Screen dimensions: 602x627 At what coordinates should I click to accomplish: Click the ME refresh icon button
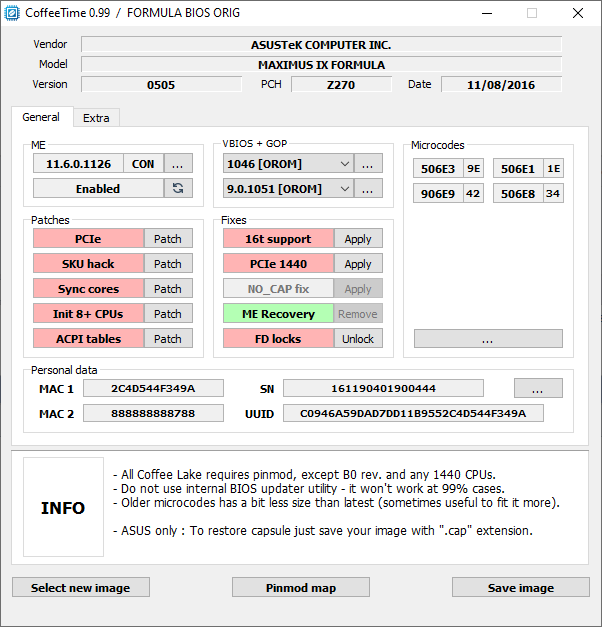point(178,188)
